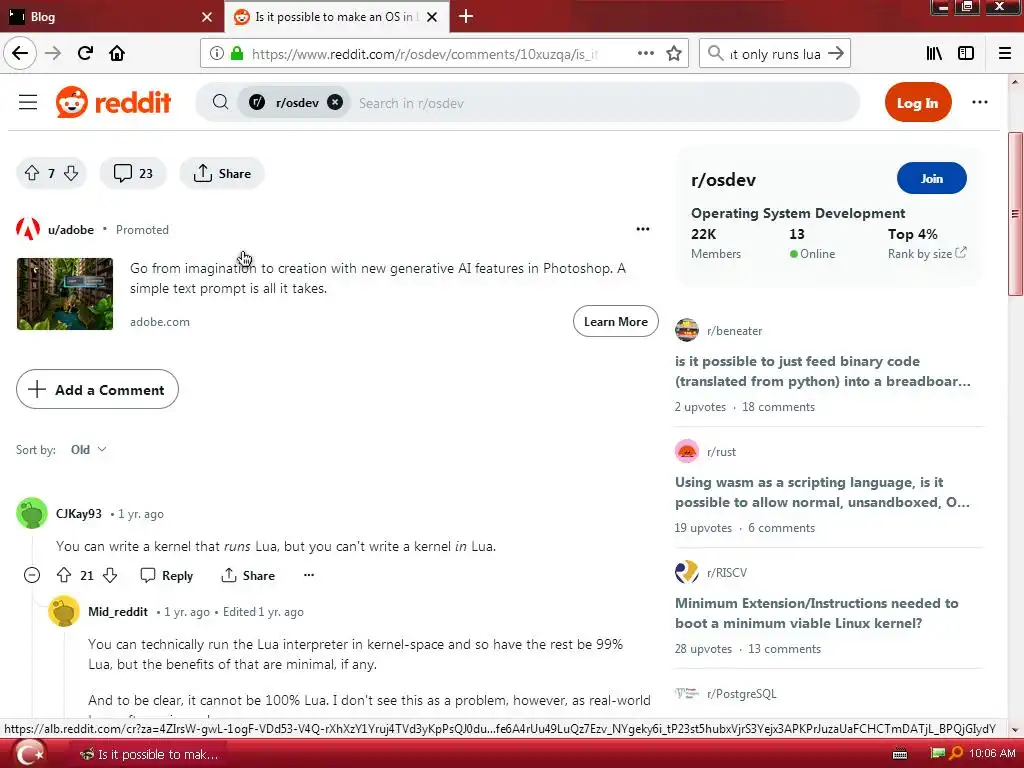Viewport: 1024px width, 768px height.
Task: Click Learn More on the Adobe ad
Action: pyautogui.click(x=615, y=321)
